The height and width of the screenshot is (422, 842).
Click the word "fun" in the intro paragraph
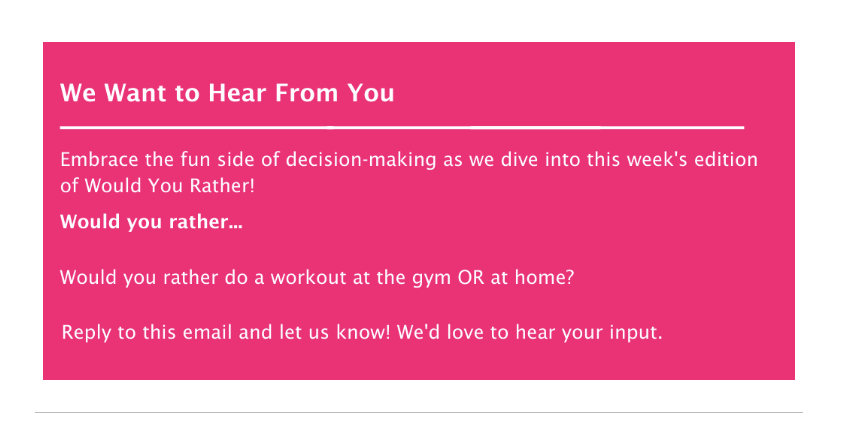(x=194, y=159)
